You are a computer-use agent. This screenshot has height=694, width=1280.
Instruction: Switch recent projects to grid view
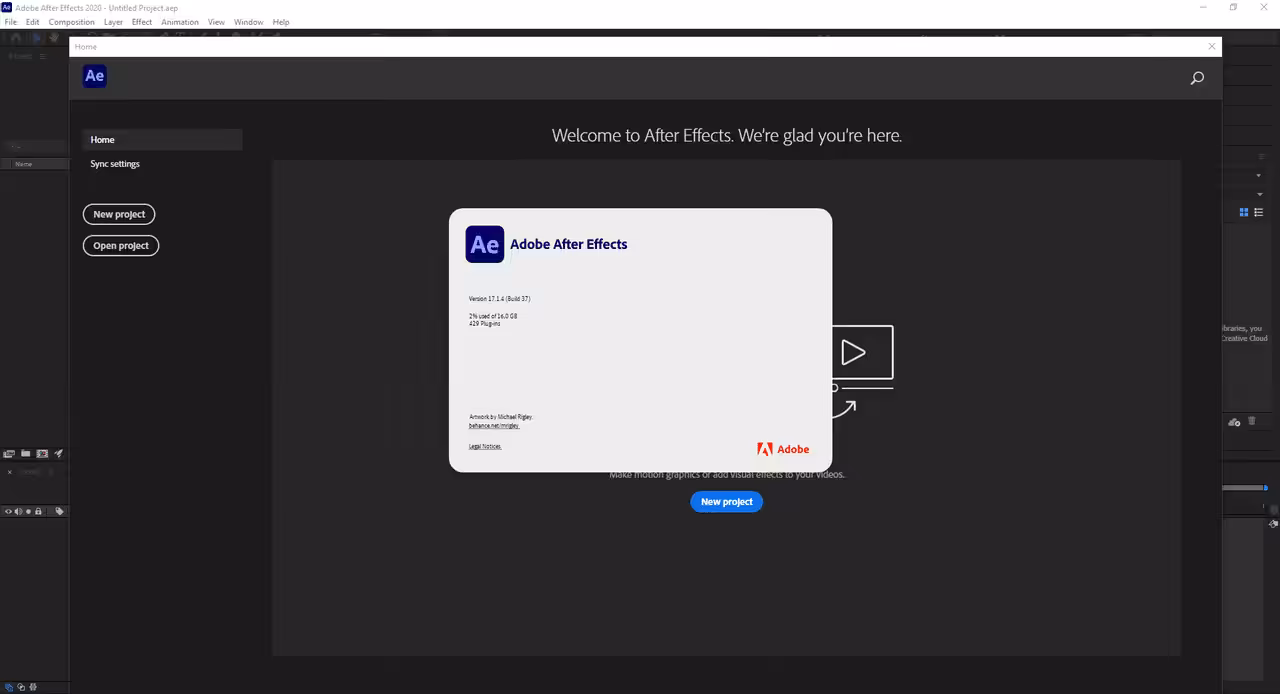[x=1244, y=212]
